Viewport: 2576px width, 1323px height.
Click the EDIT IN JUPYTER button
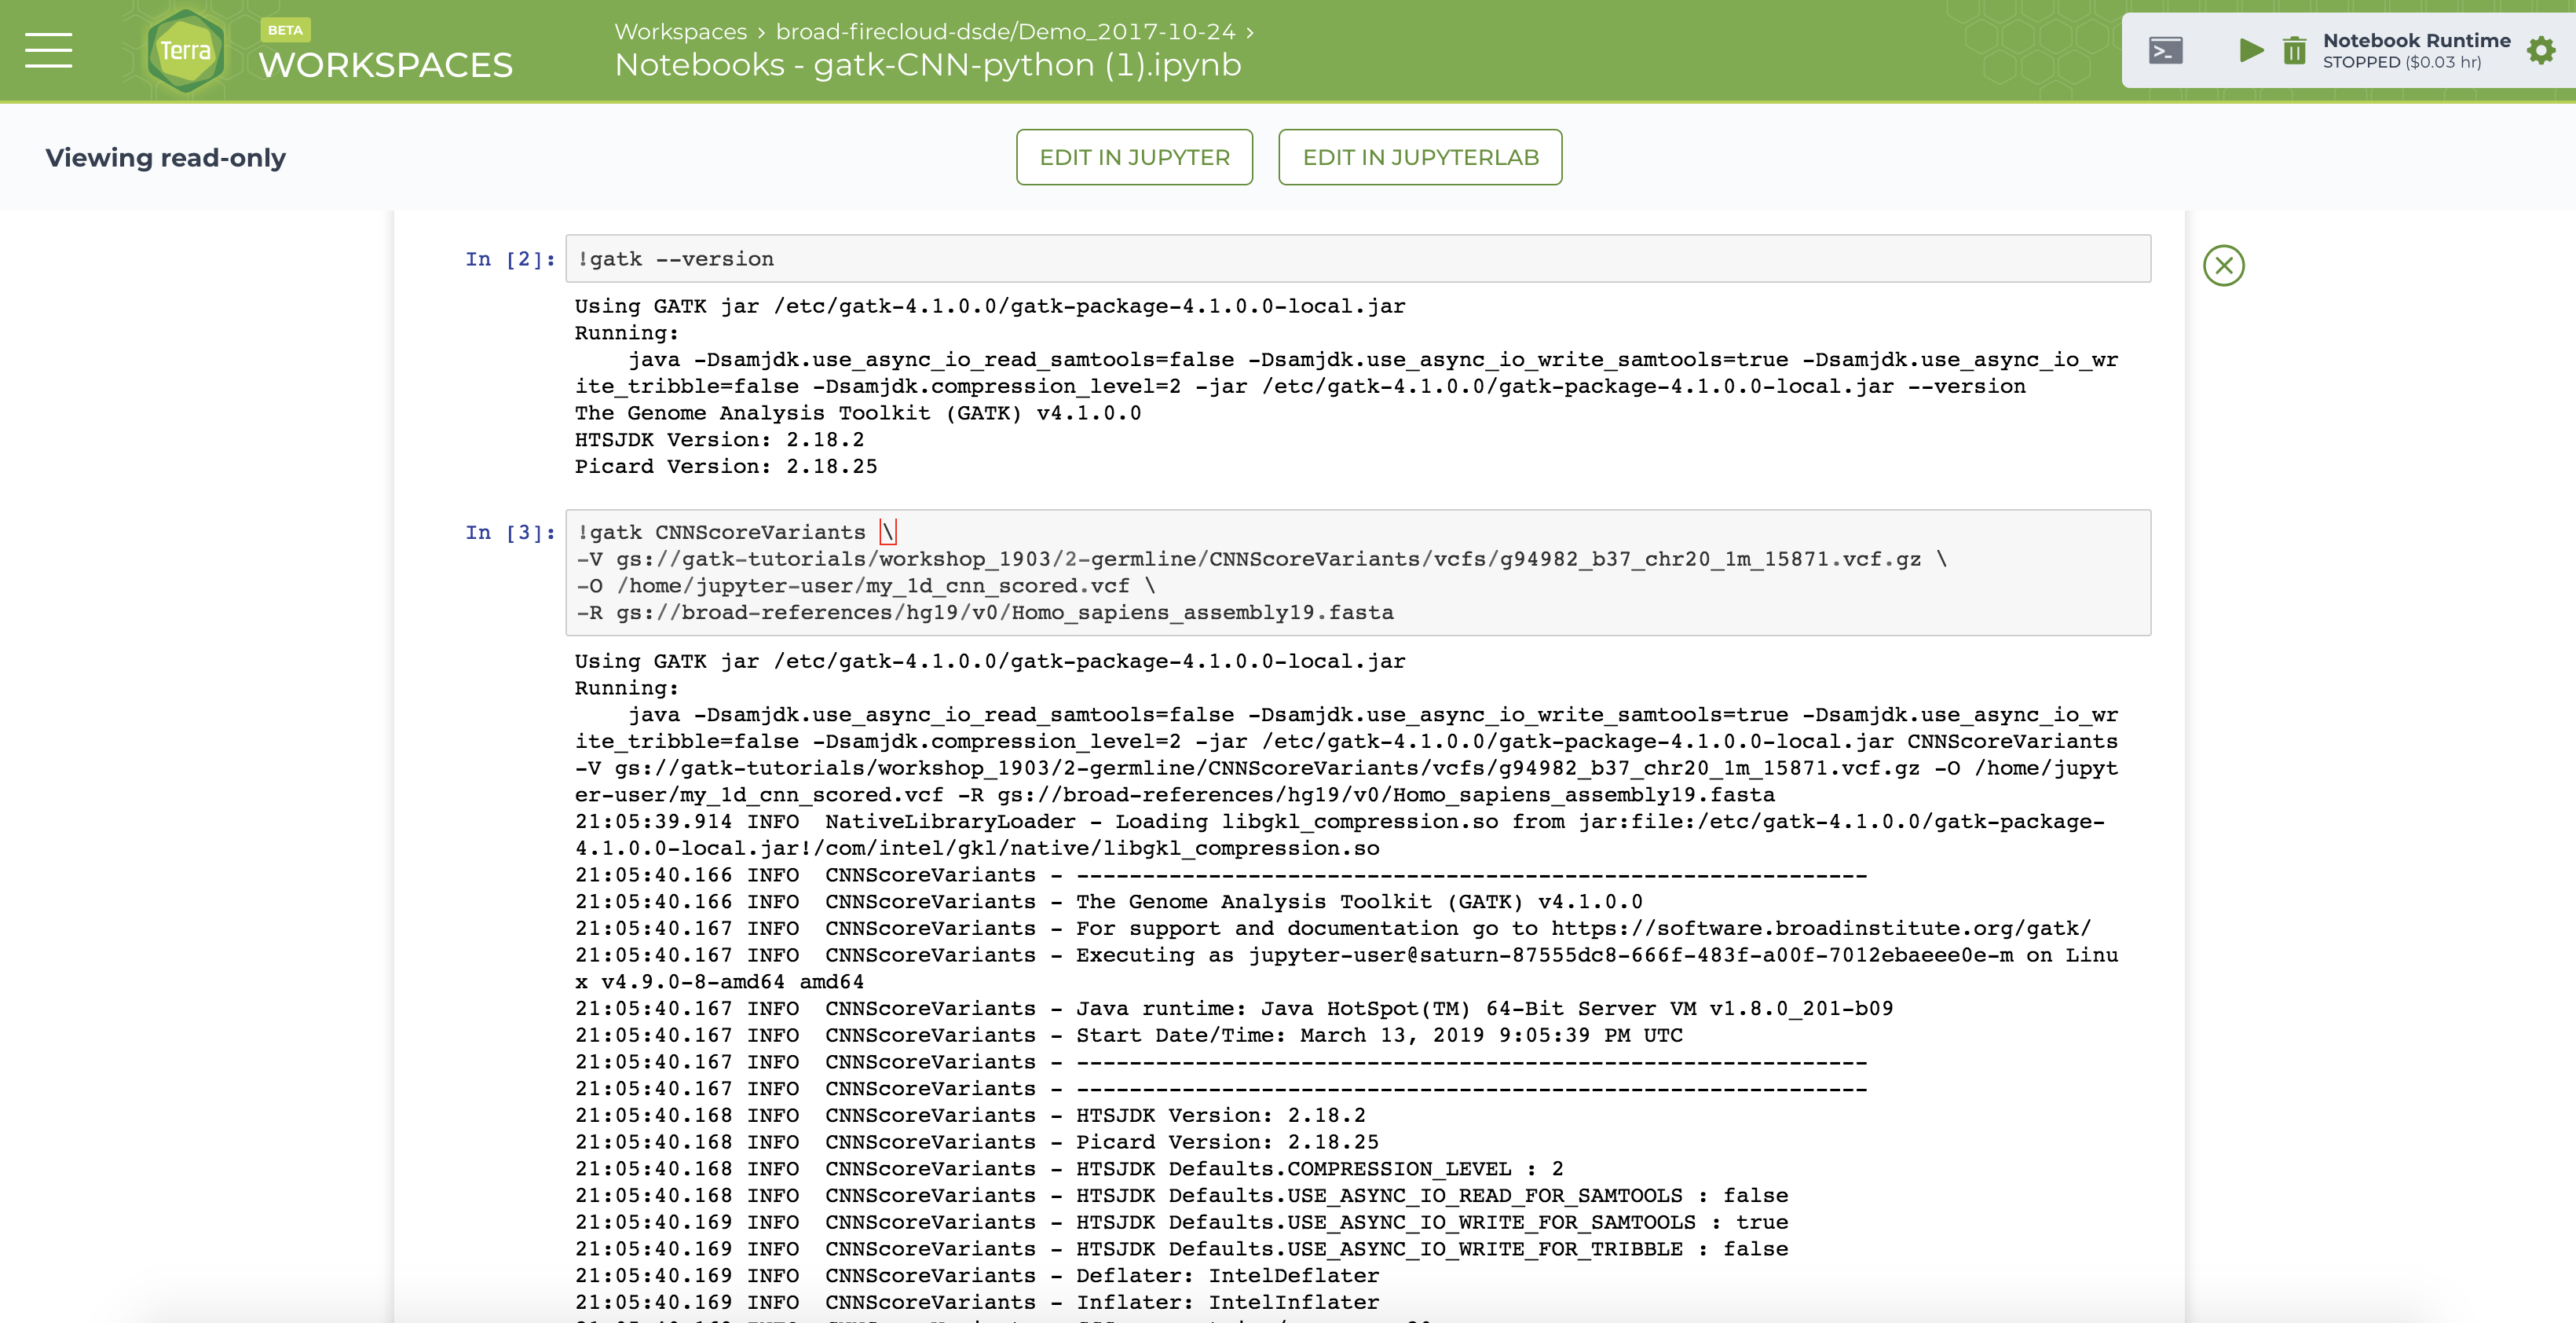click(1134, 157)
